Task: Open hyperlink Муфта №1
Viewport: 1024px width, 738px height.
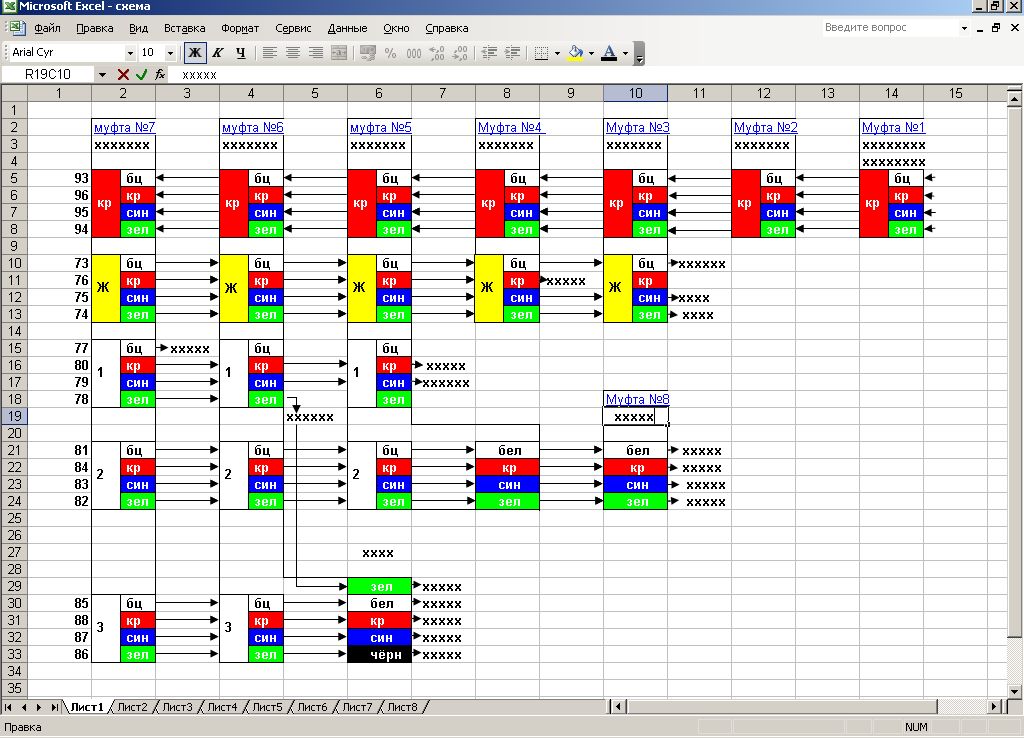Action: [893, 127]
